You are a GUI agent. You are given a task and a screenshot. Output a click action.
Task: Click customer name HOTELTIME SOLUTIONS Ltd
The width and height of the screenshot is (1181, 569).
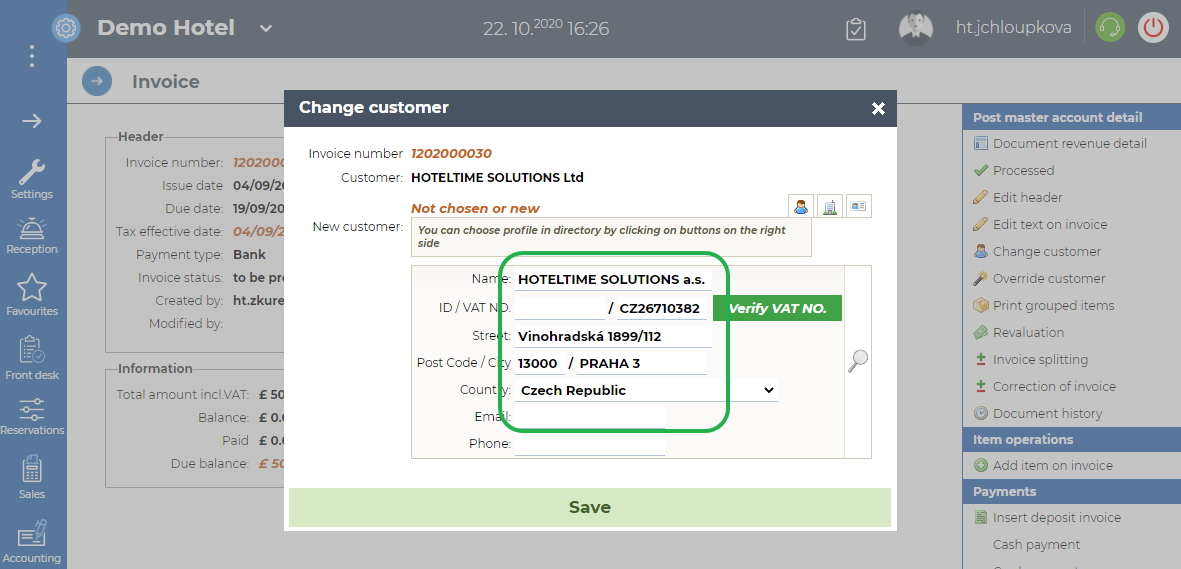(497, 178)
